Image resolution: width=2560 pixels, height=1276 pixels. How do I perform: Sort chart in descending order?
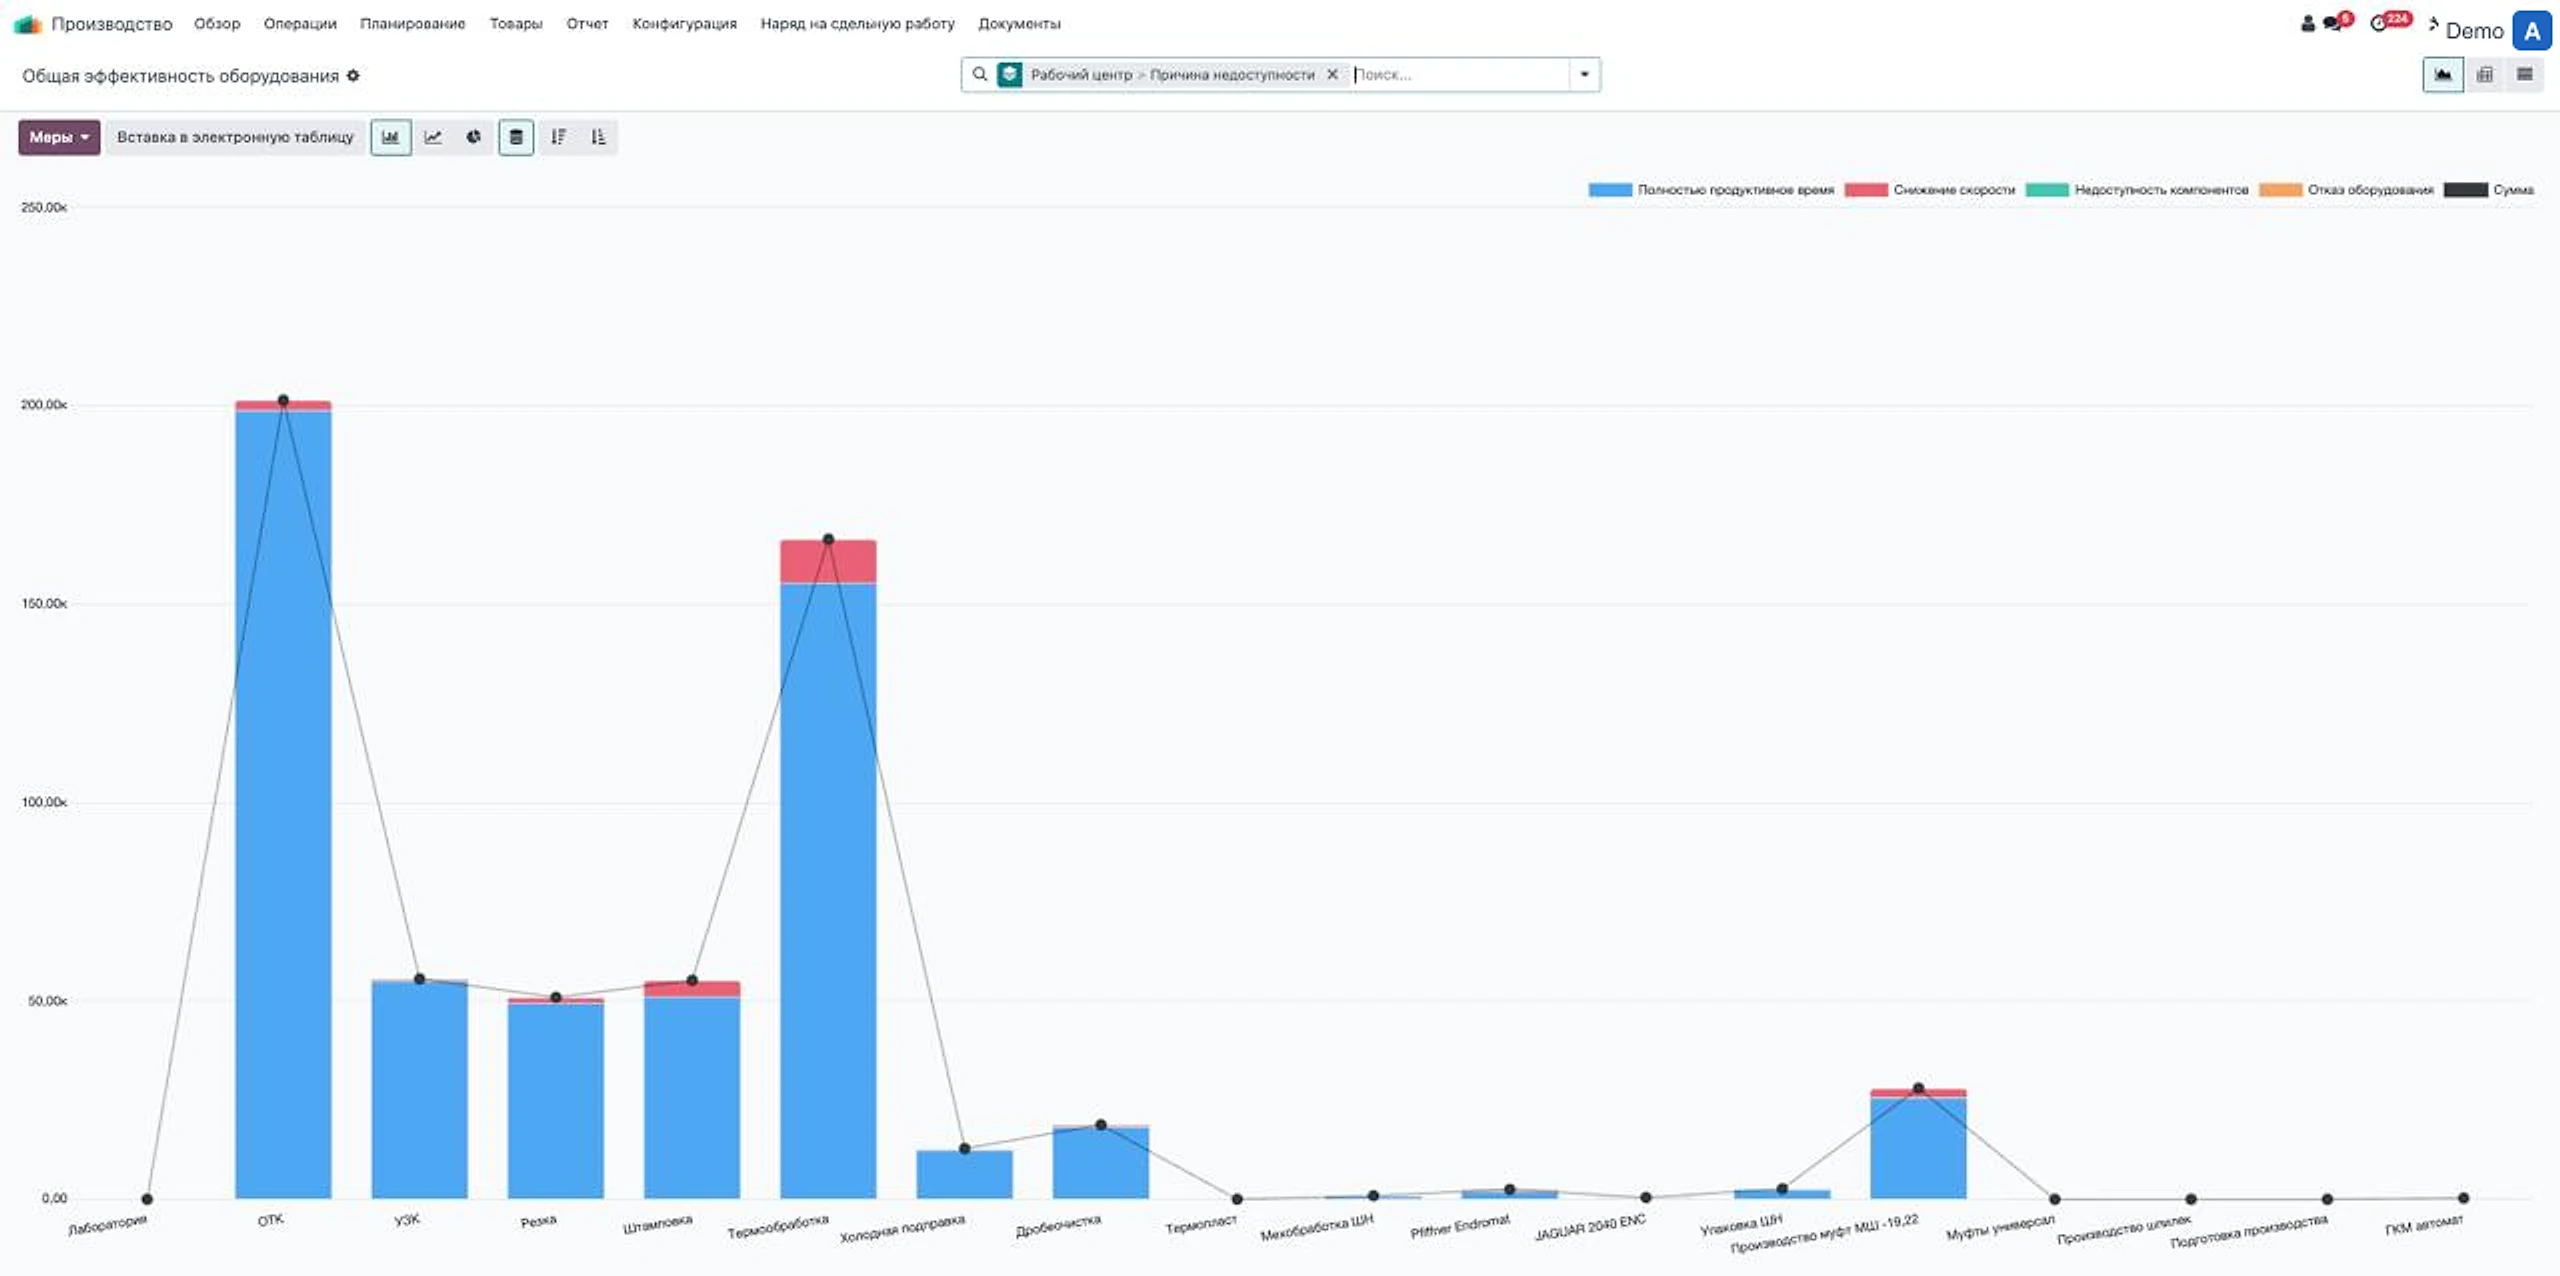558,137
